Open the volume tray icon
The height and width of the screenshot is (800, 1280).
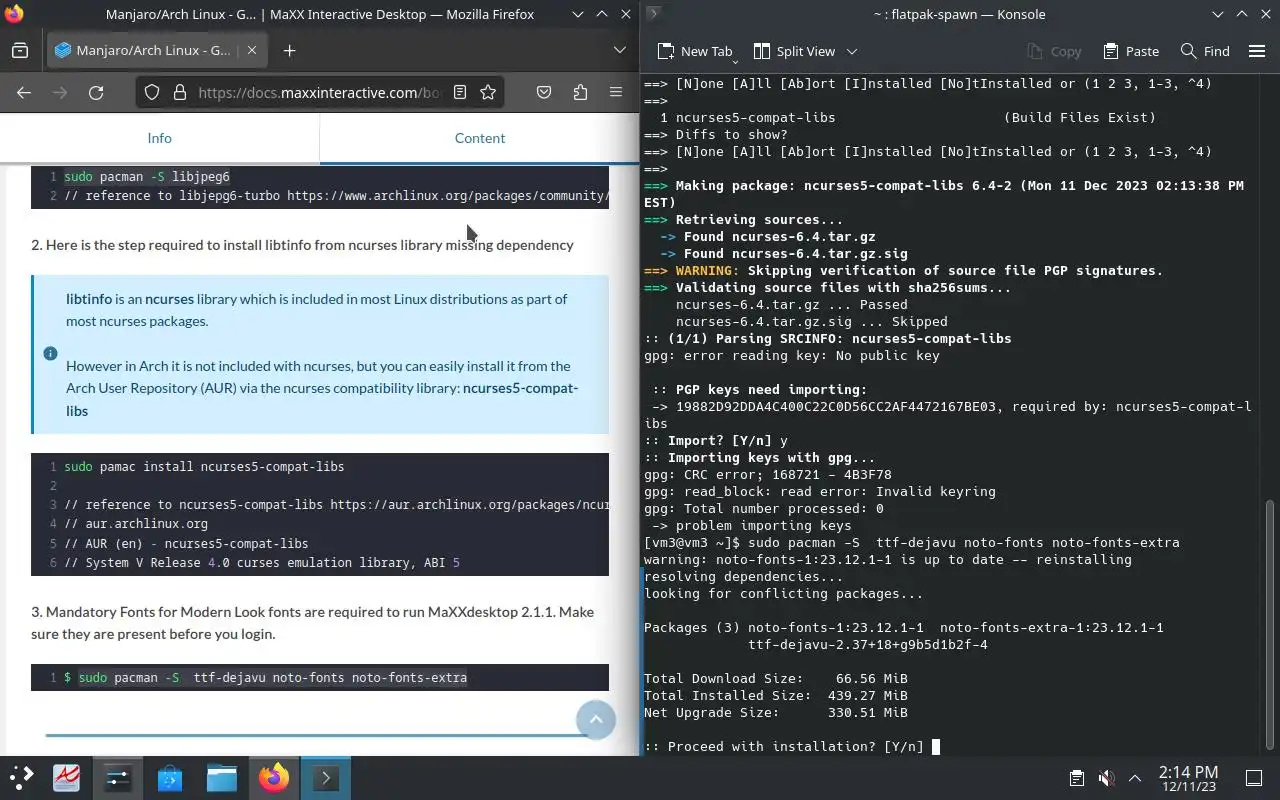click(1106, 778)
